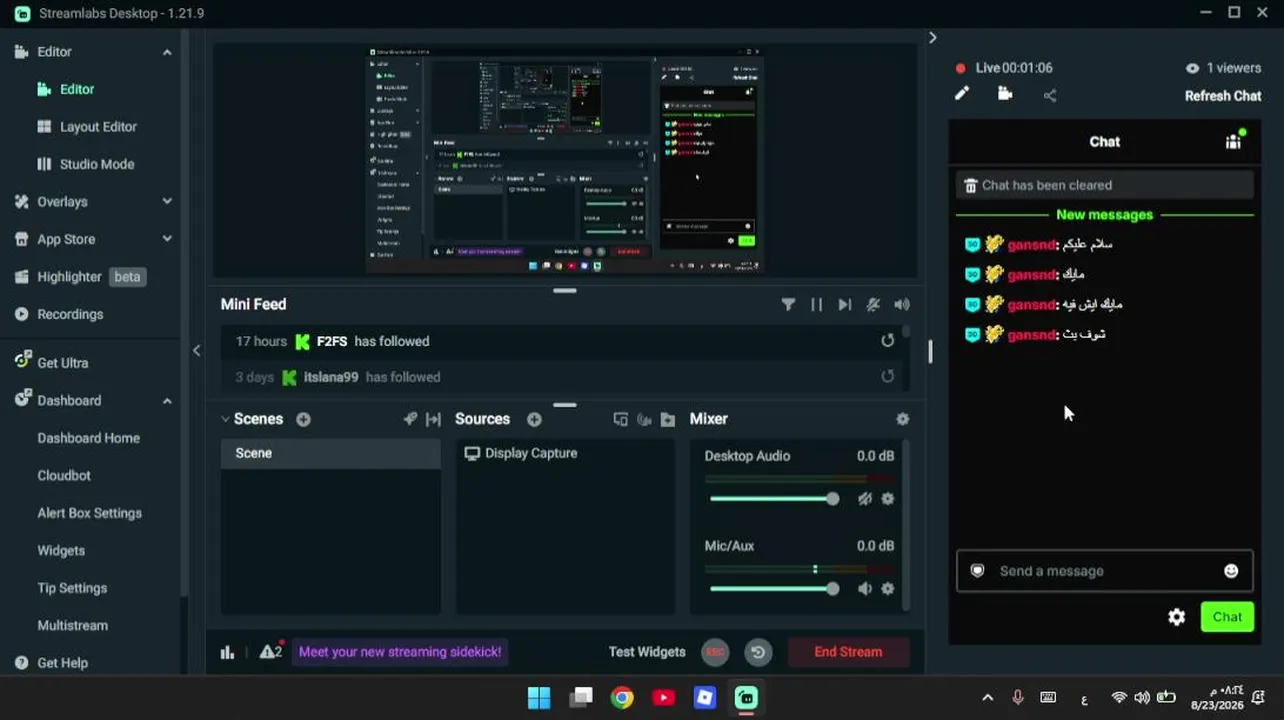Click the stream preview thumbnail

(x=565, y=160)
